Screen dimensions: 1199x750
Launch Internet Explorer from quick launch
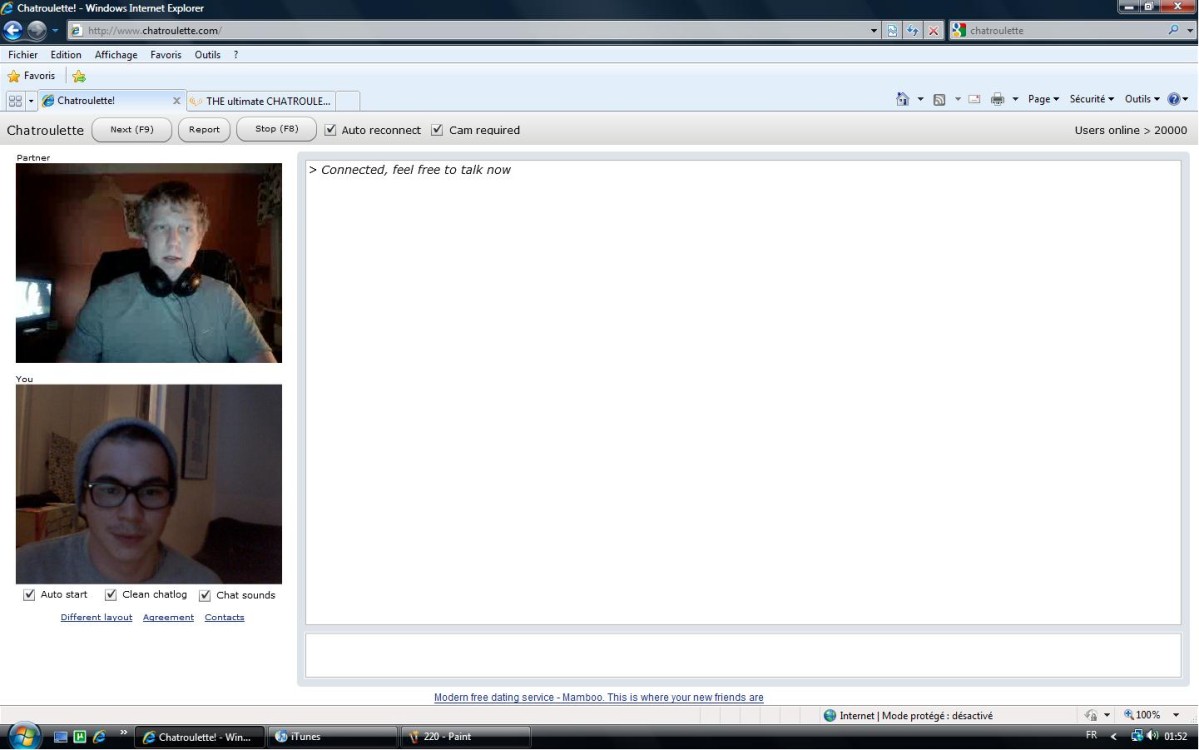pyautogui.click(x=99, y=737)
